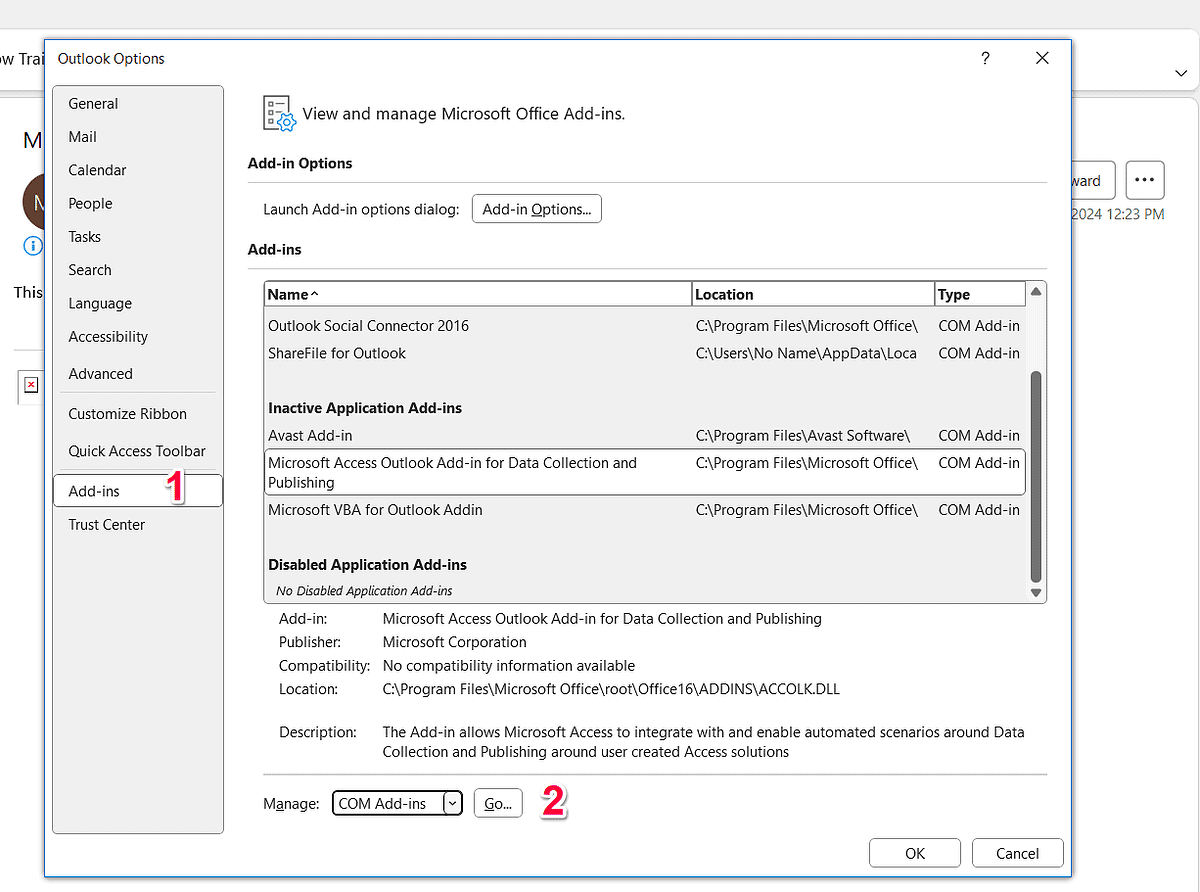
Task: Open the Accessibility settings page
Action: [x=108, y=337]
